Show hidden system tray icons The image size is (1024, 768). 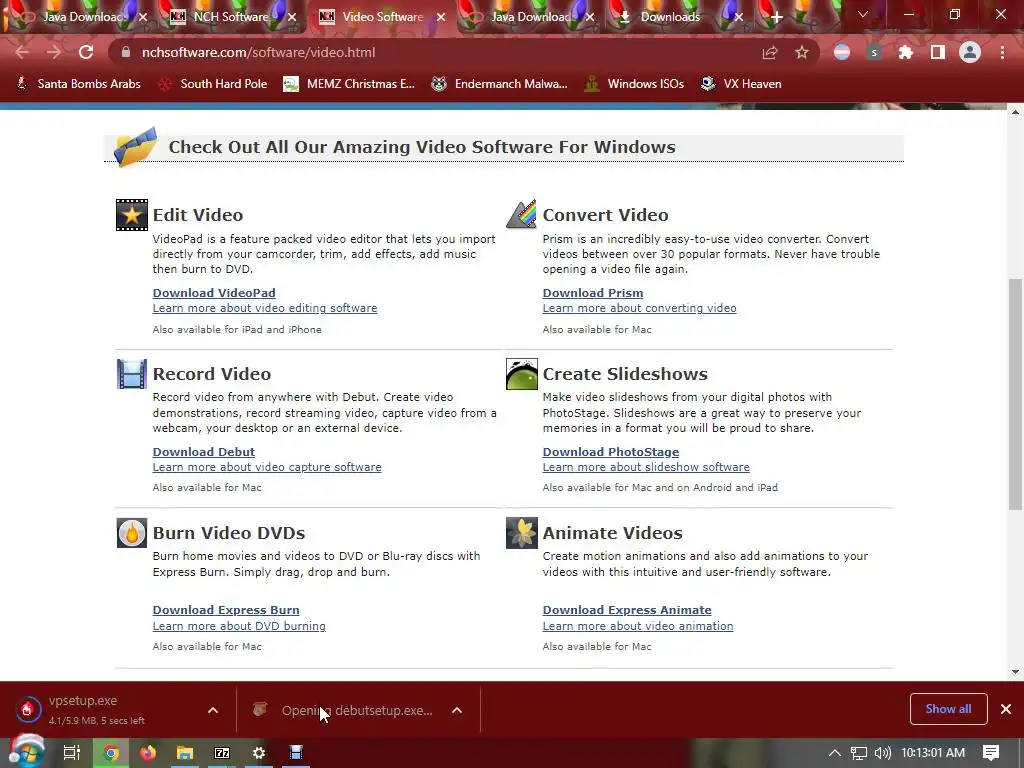[x=835, y=753]
